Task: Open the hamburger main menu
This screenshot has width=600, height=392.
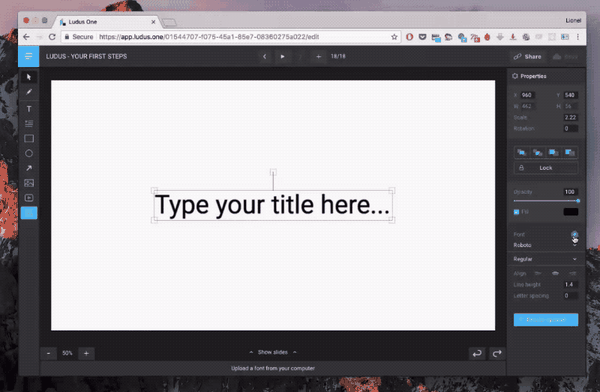Action: point(28,57)
